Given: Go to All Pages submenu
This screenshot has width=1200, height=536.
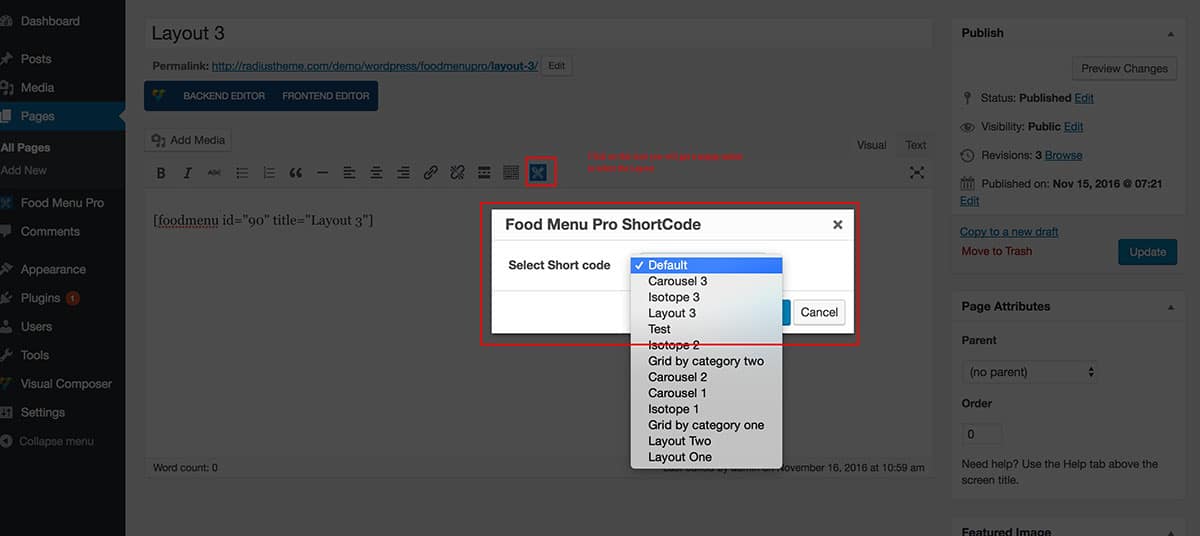Looking at the screenshot, I should (26, 147).
